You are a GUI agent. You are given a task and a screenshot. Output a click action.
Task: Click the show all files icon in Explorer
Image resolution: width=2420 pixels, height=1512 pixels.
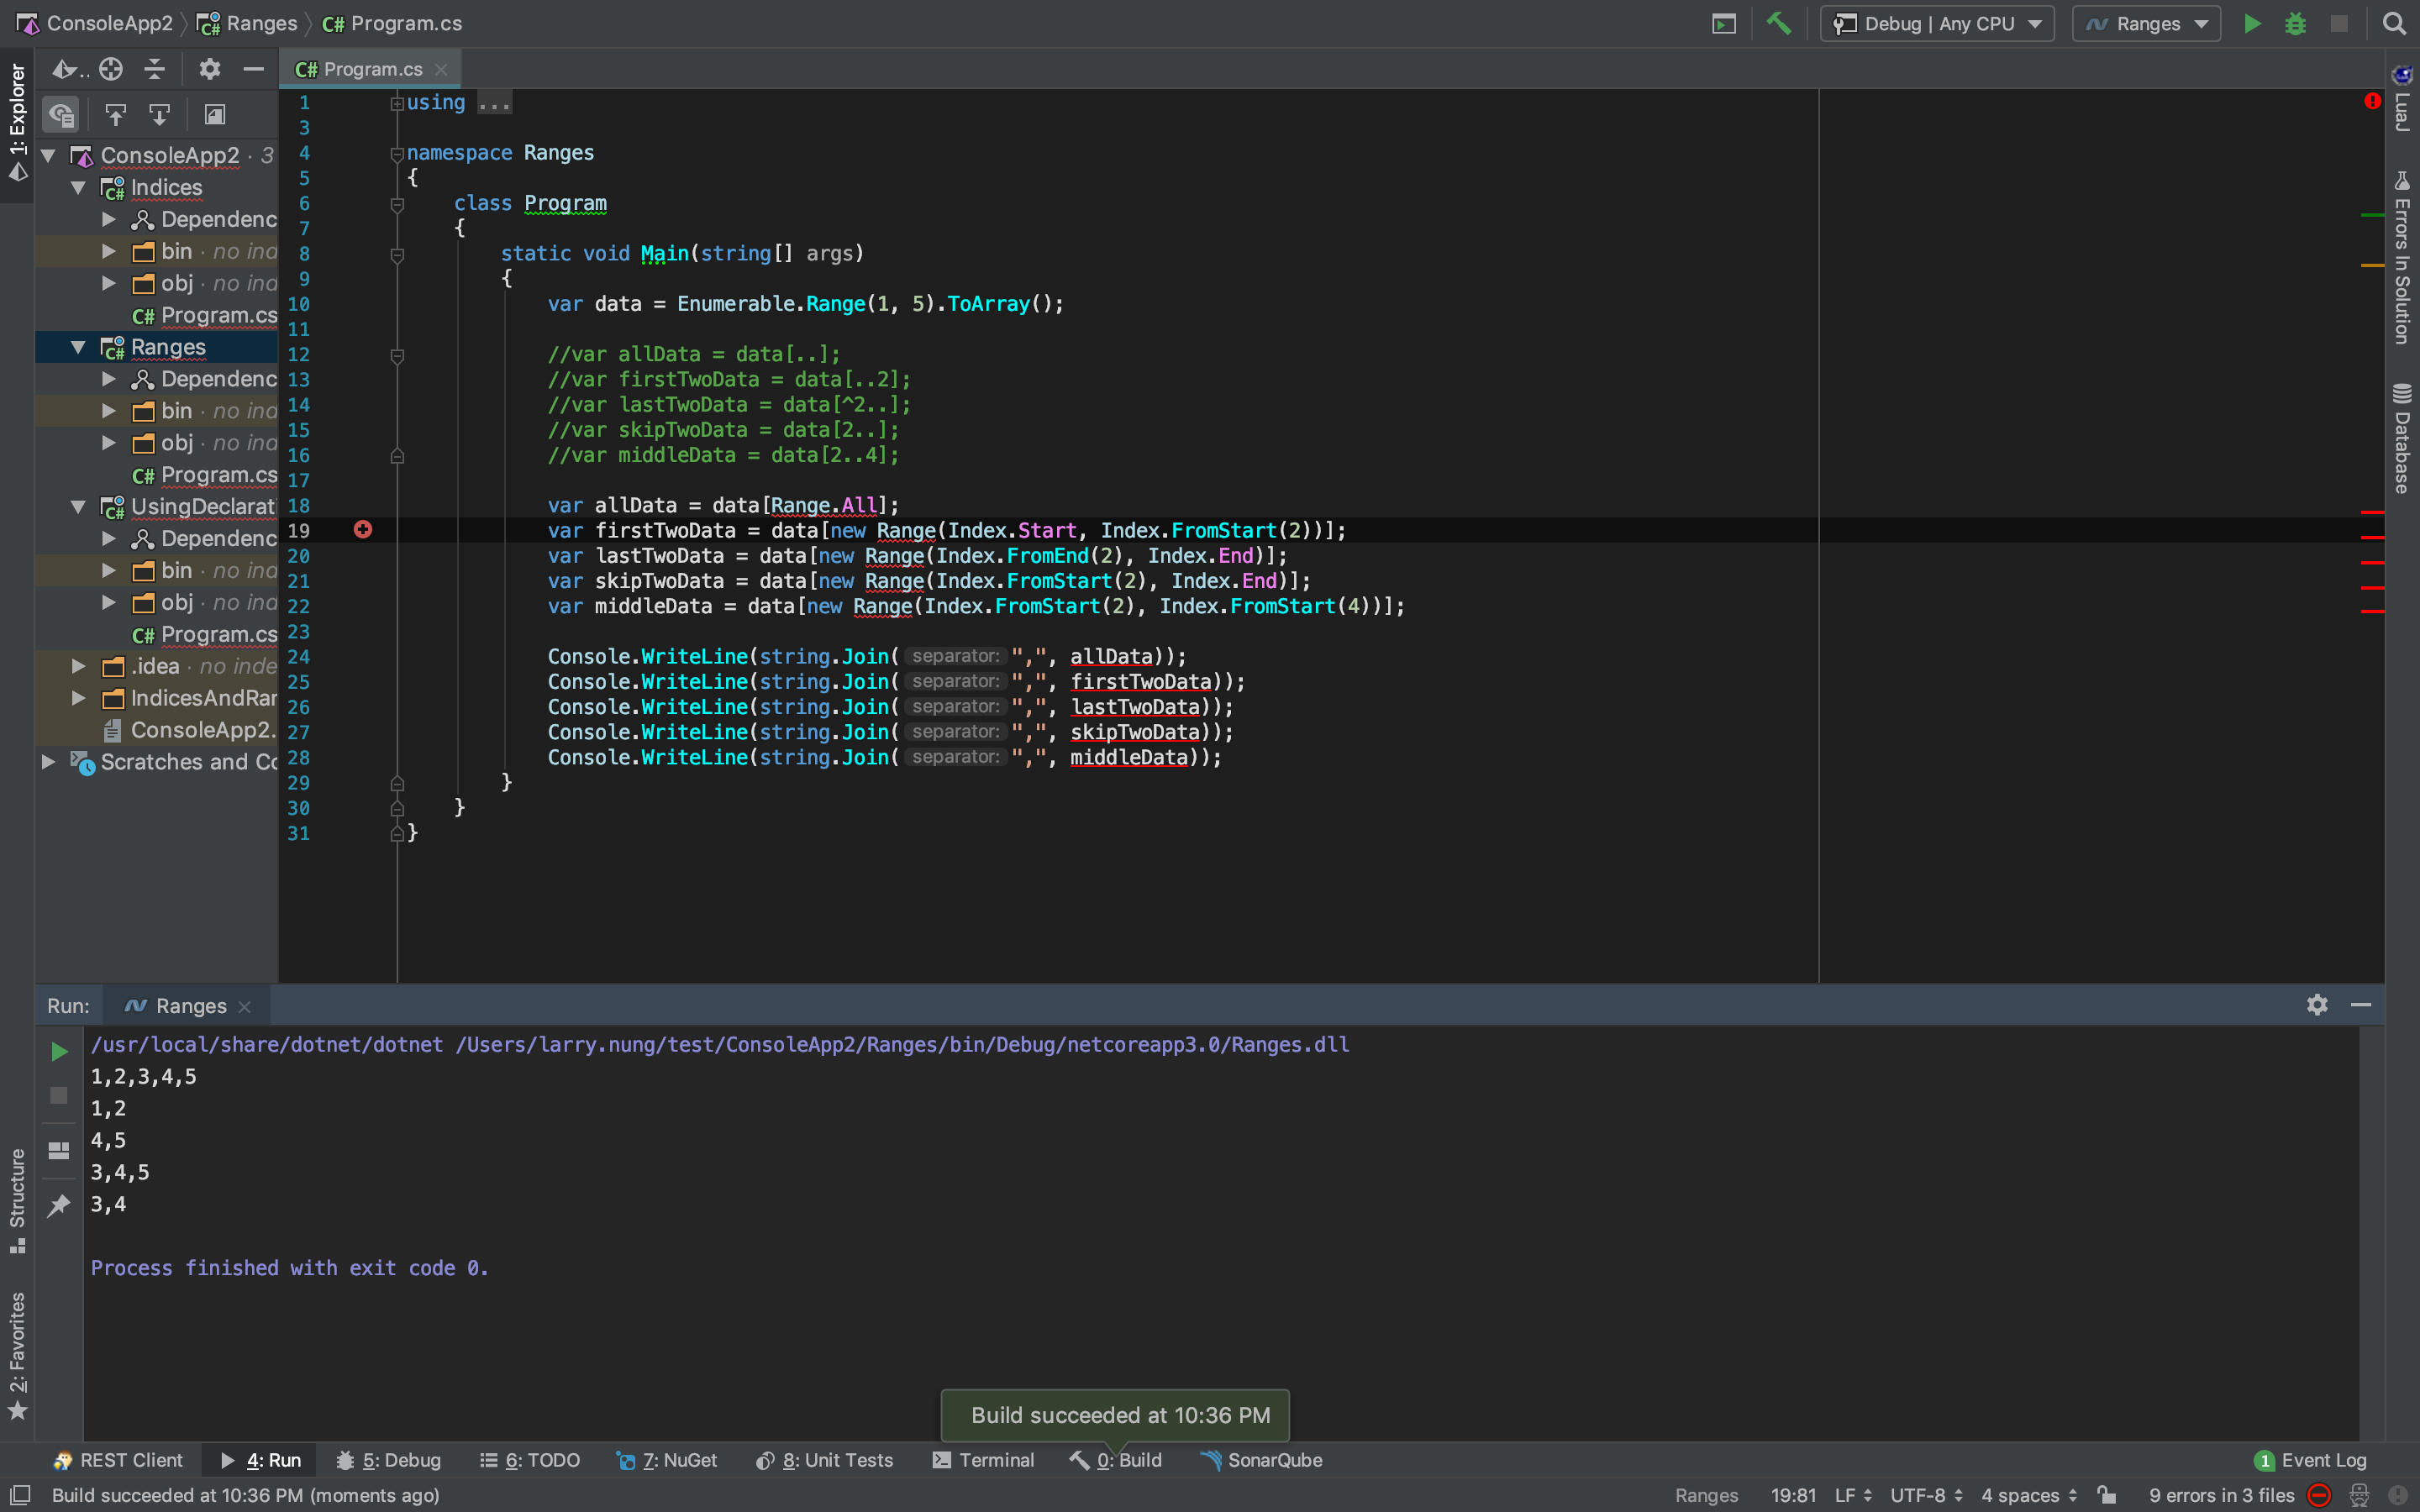click(61, 115)
